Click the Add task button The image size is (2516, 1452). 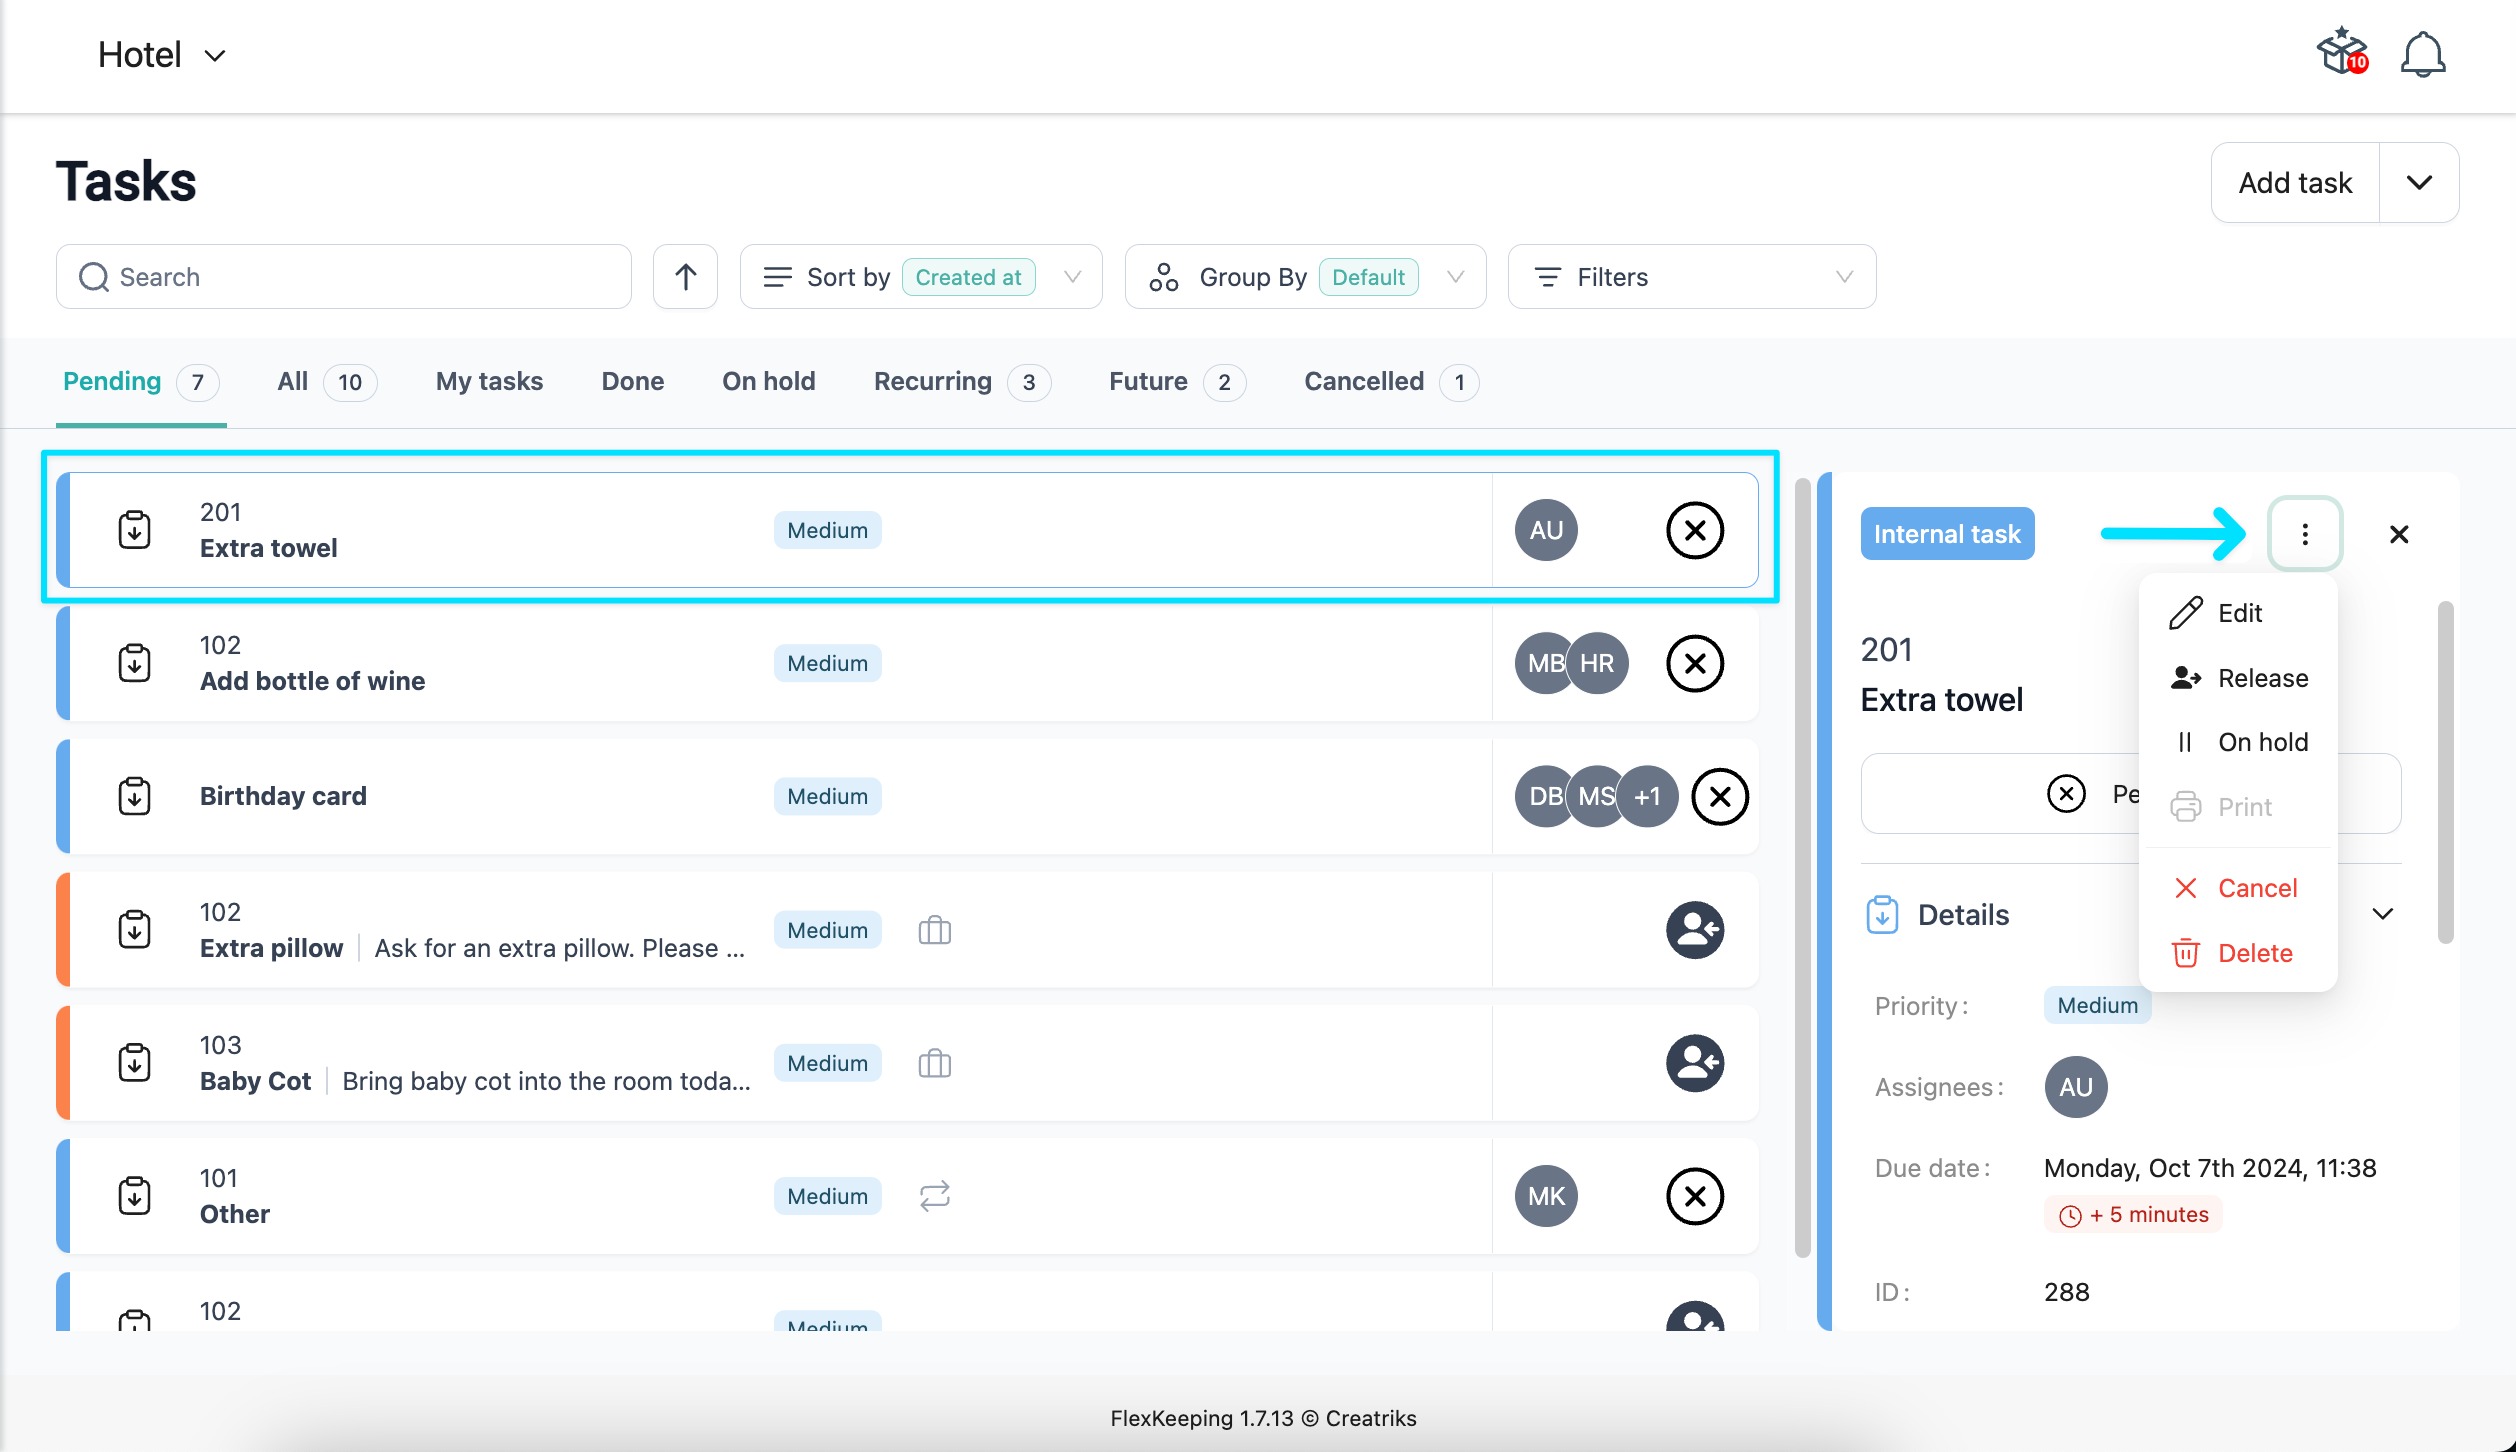click(2294, 183)
